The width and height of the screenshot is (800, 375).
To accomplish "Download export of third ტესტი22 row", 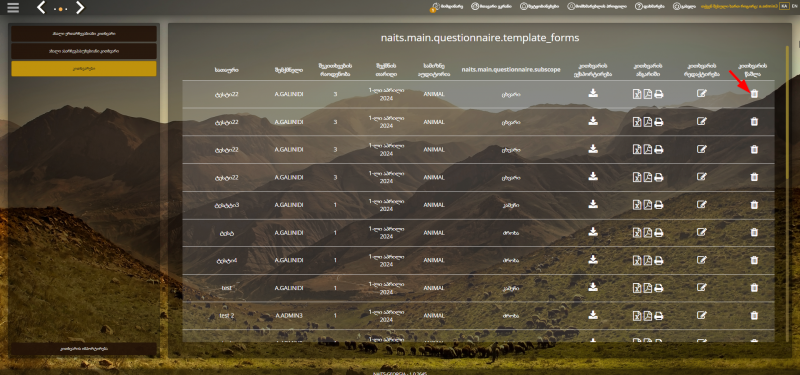I will point(593,148).
